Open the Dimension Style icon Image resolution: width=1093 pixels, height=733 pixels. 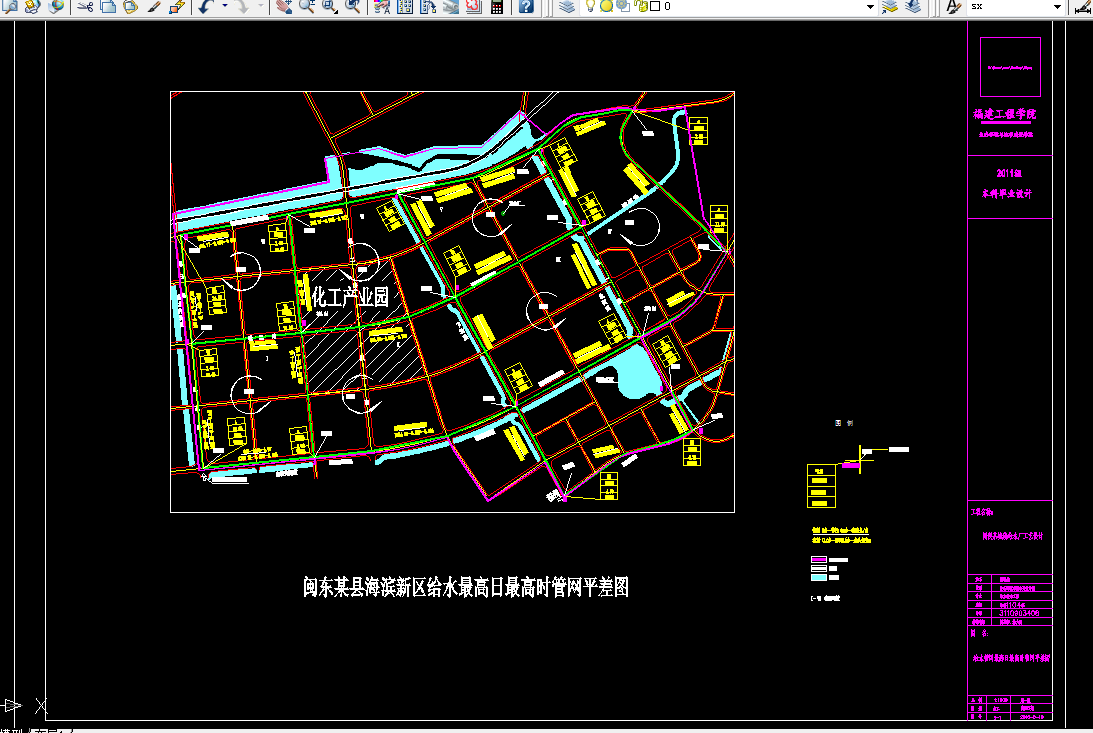click(x=1083, y=6)
